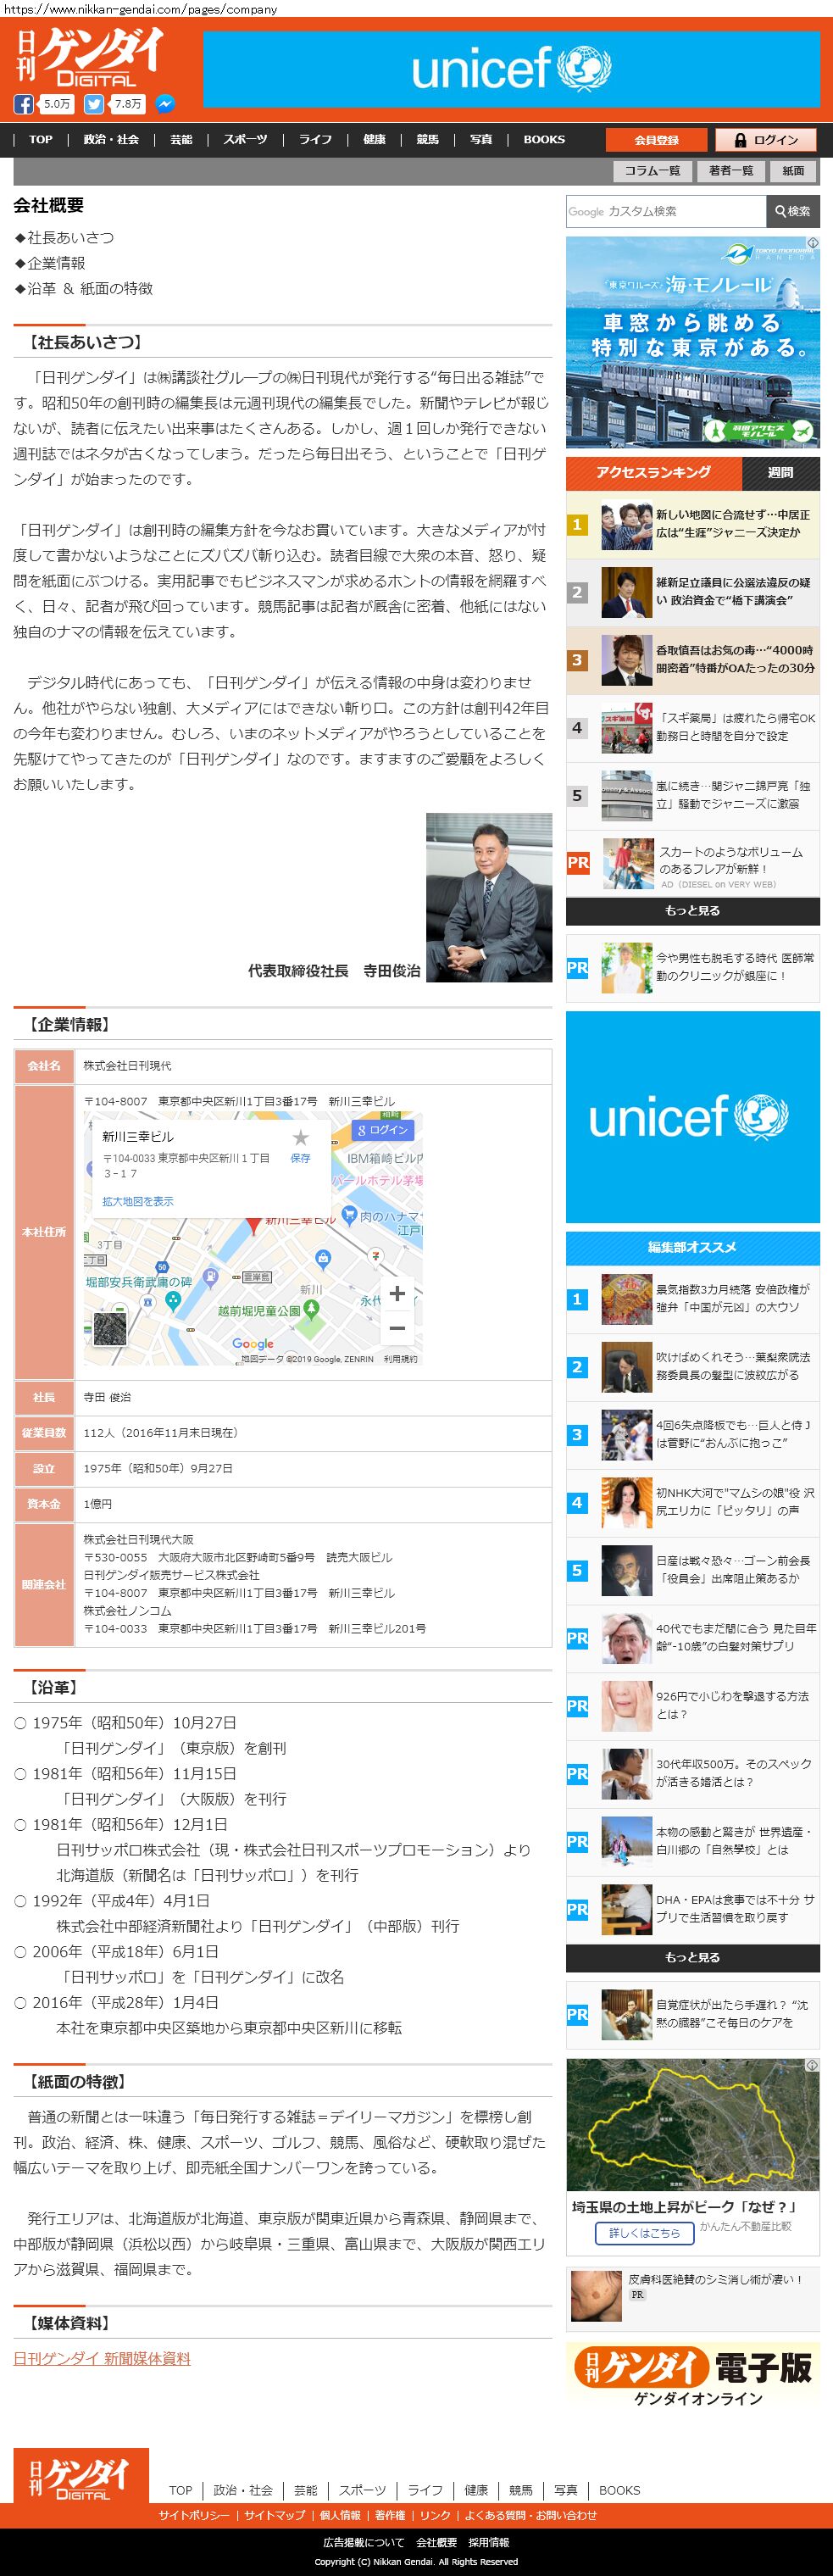833x2576 pixels.
Task: Select the 著者一覧 tab
Action: (x=731, y=171)
